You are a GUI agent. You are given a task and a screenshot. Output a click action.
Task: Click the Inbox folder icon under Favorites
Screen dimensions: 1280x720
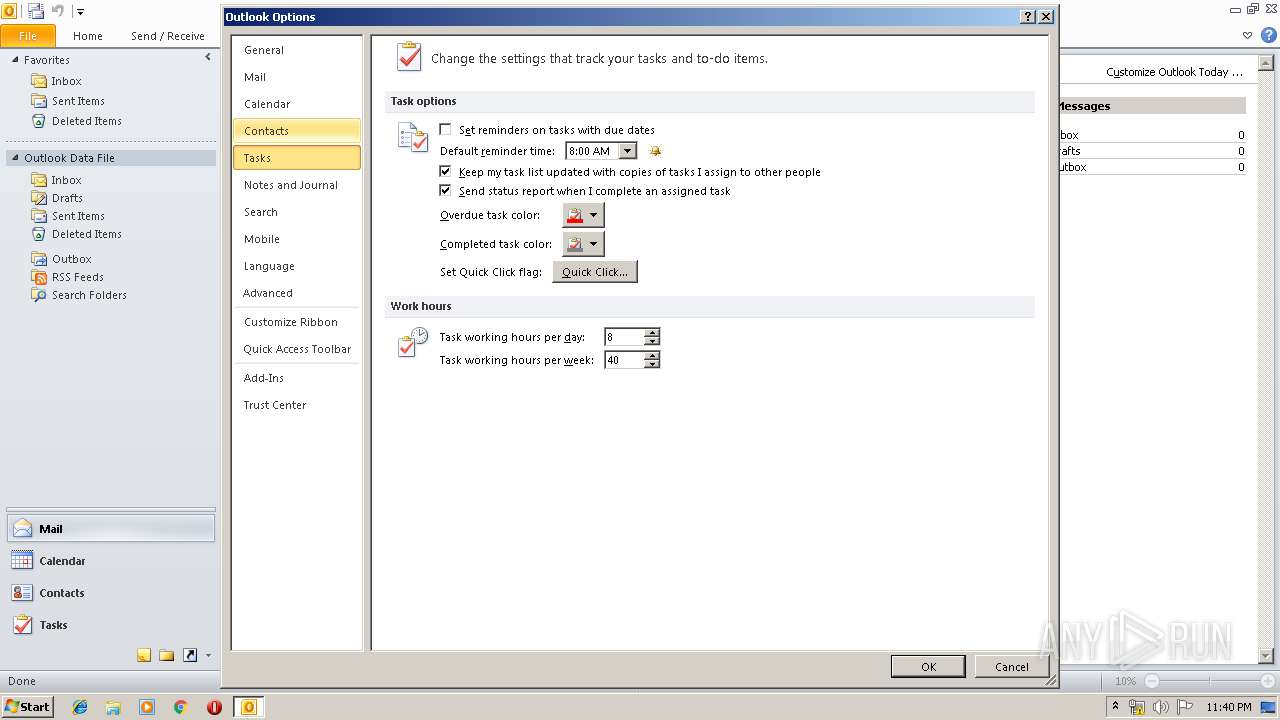click(39, 81)
